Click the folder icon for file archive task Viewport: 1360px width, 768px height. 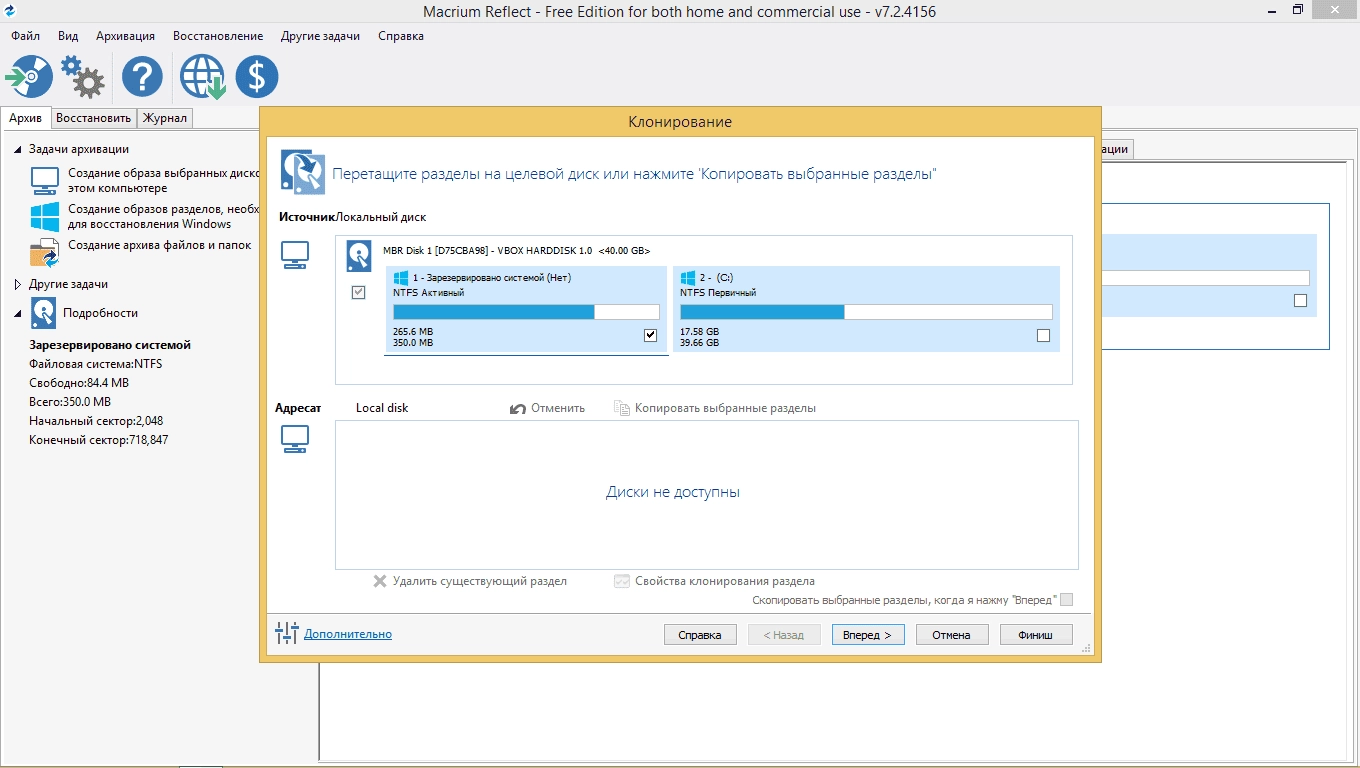pos(45,252)
